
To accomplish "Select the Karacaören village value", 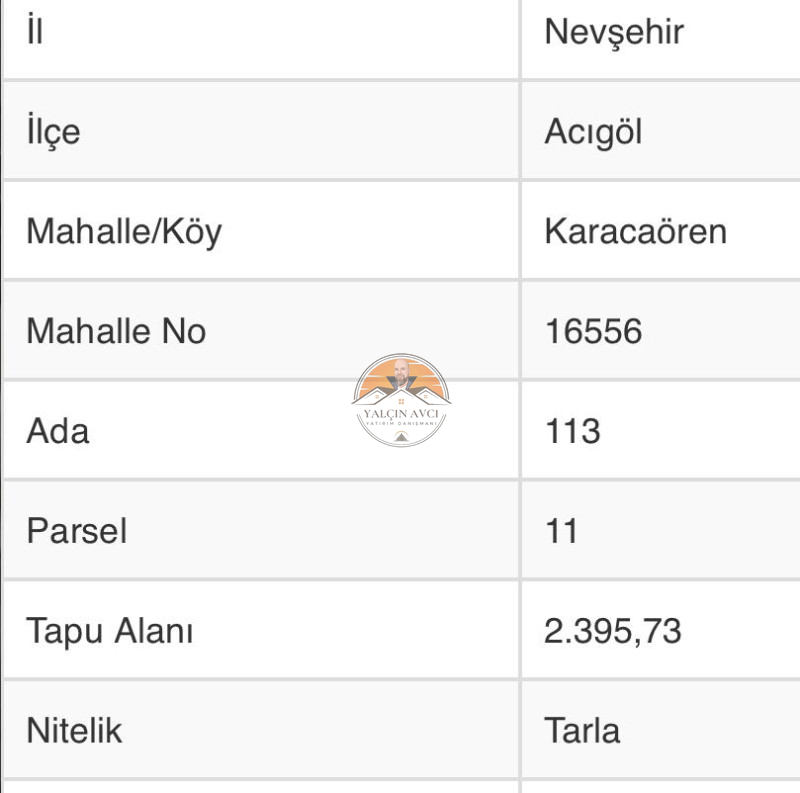I will 635,232.
